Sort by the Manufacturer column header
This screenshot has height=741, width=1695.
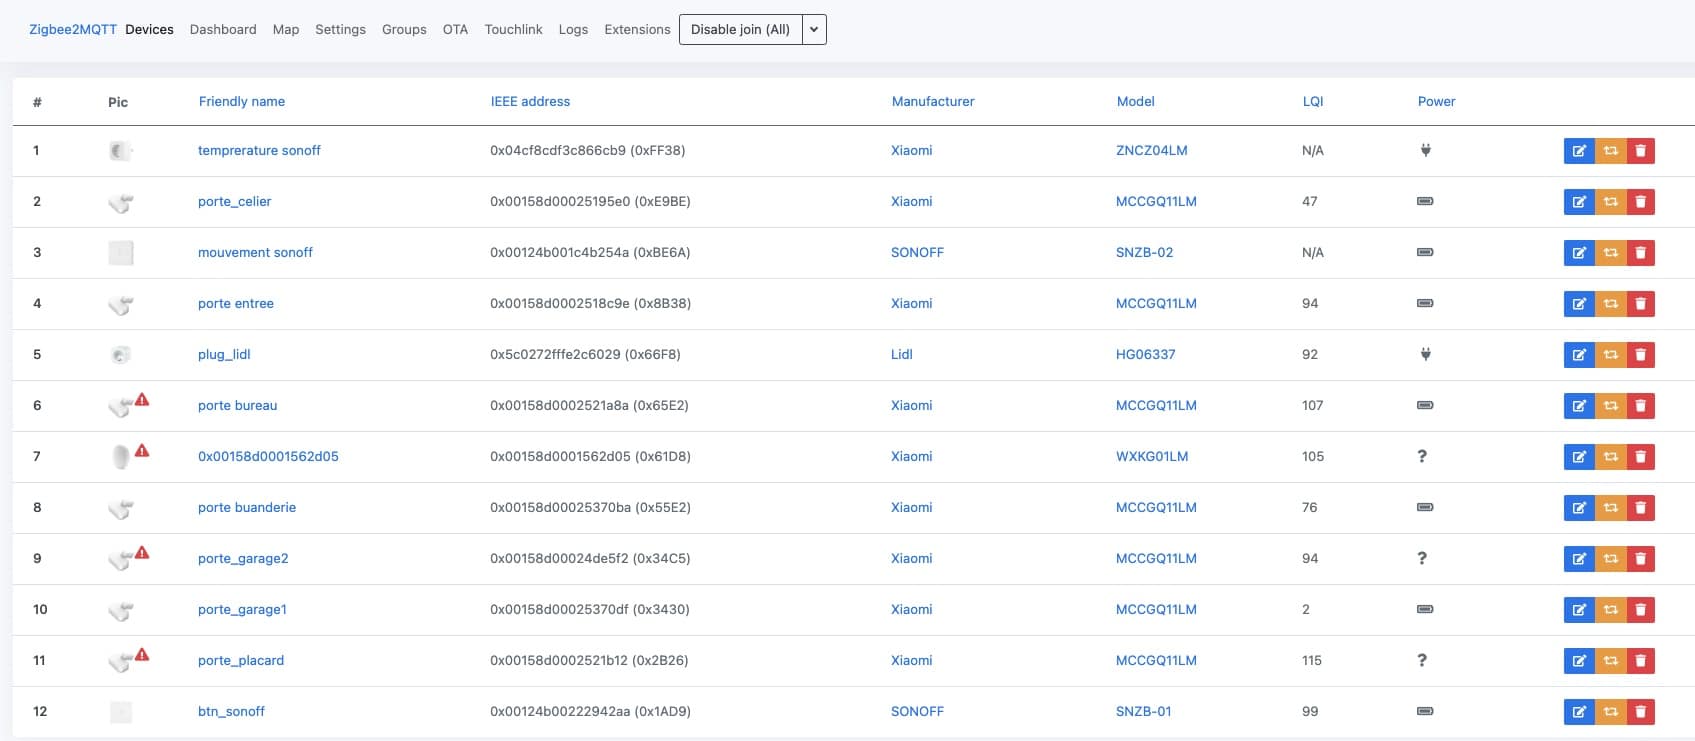933,101
